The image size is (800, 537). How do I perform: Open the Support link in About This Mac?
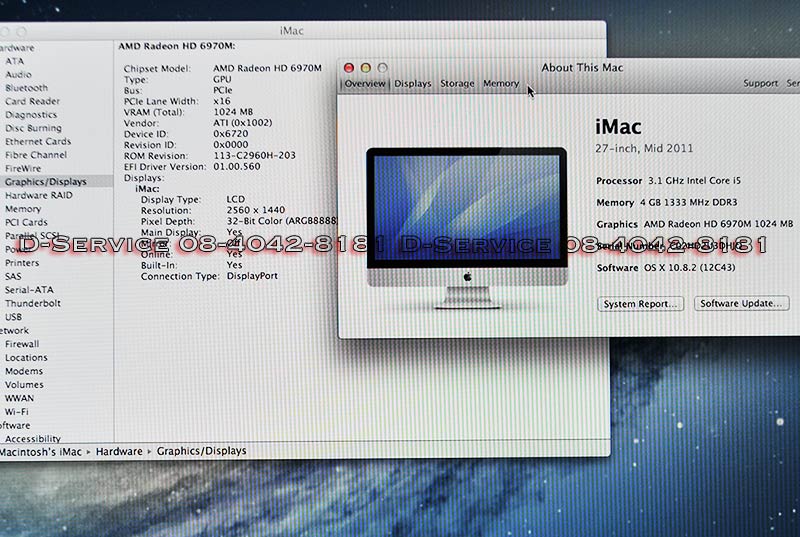(760, 83)
